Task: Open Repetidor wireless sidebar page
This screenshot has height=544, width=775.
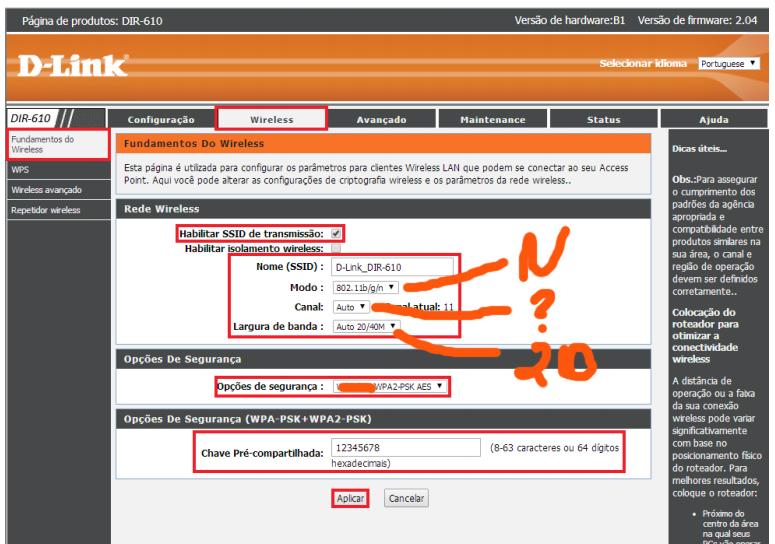Action: (58, 210)
